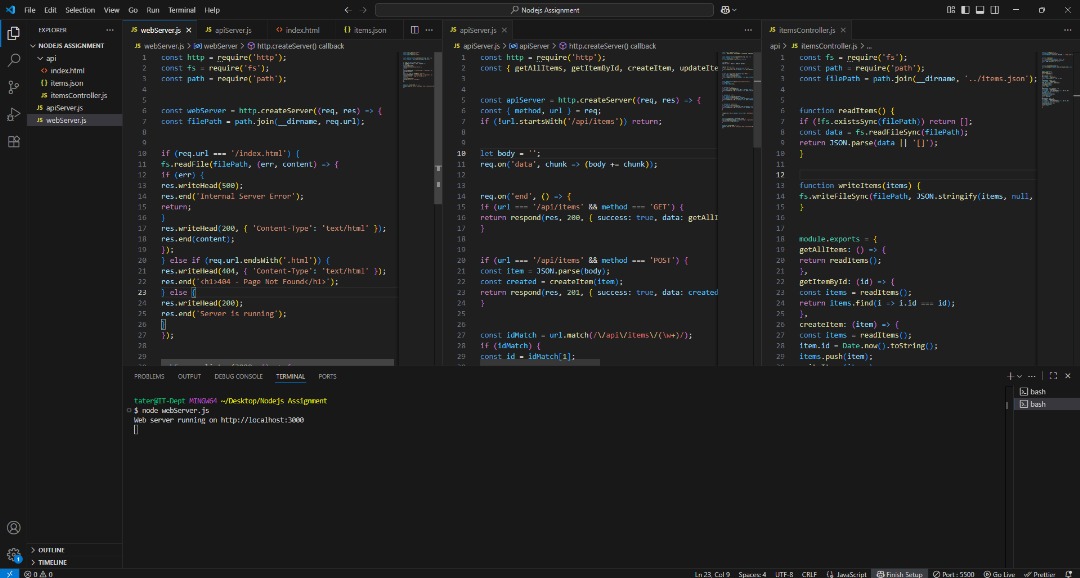Go back with the navigation arrow
The image size is (1080, 578).
pyautogui.click(x=347, y=10)
